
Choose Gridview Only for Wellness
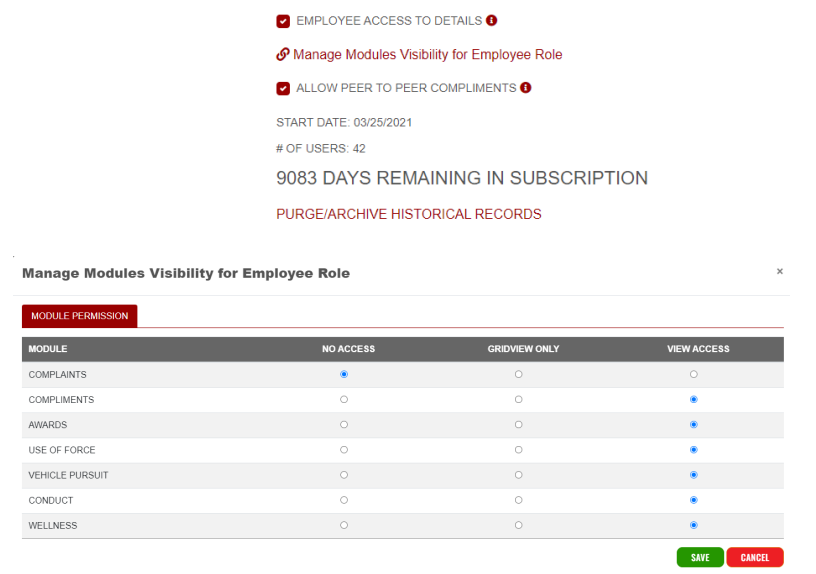pyautogui.click(x=518, y=525)
